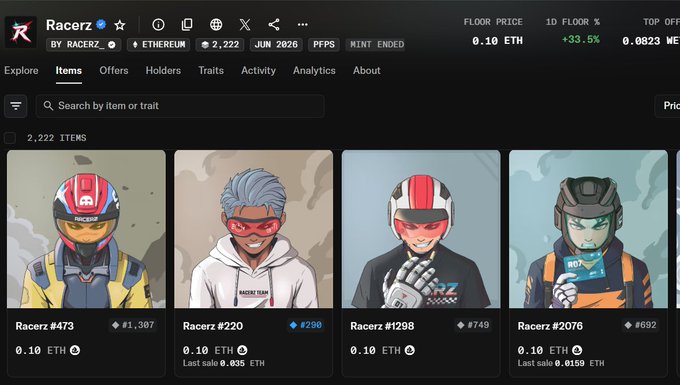Open the Racerz #220 artwork thumbnail

coord(254,229)
